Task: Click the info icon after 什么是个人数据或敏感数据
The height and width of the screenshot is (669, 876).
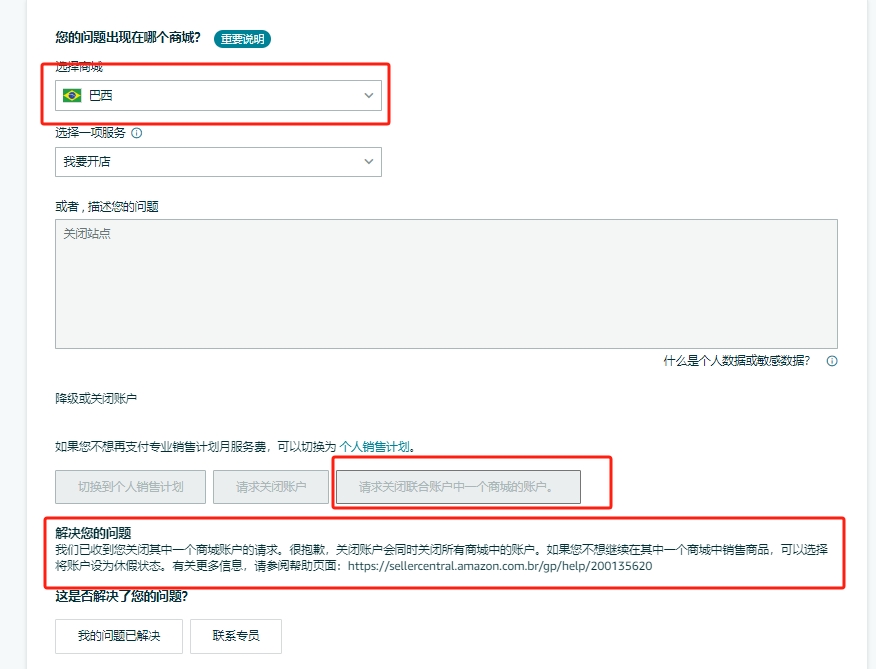Action: point(831,361)
